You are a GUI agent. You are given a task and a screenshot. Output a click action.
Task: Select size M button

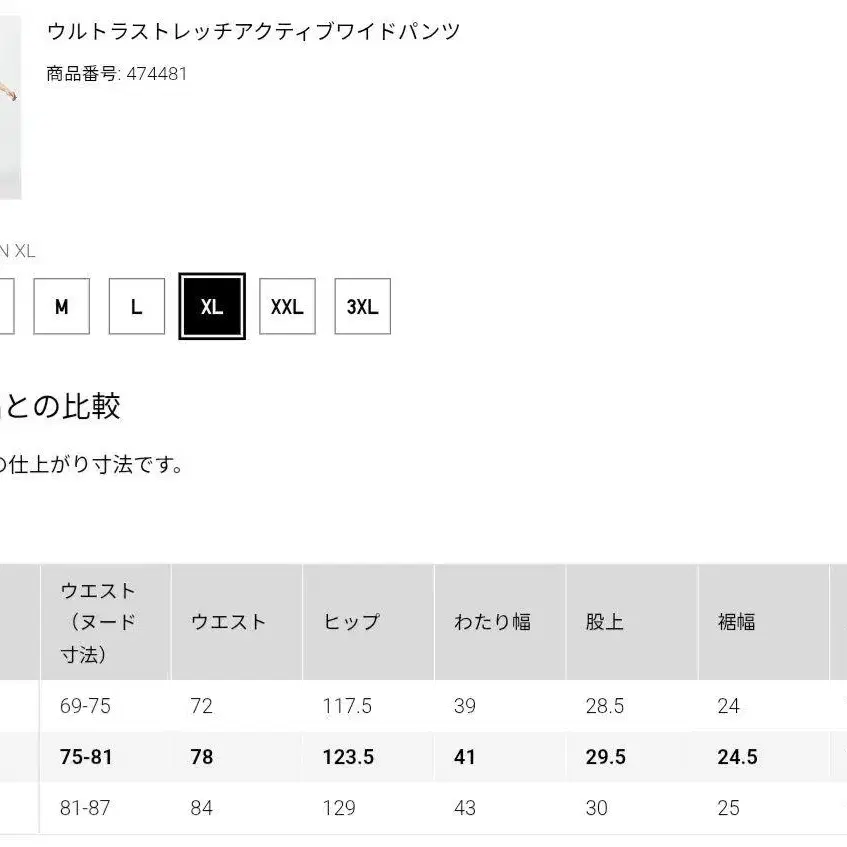tap(61, 306)
